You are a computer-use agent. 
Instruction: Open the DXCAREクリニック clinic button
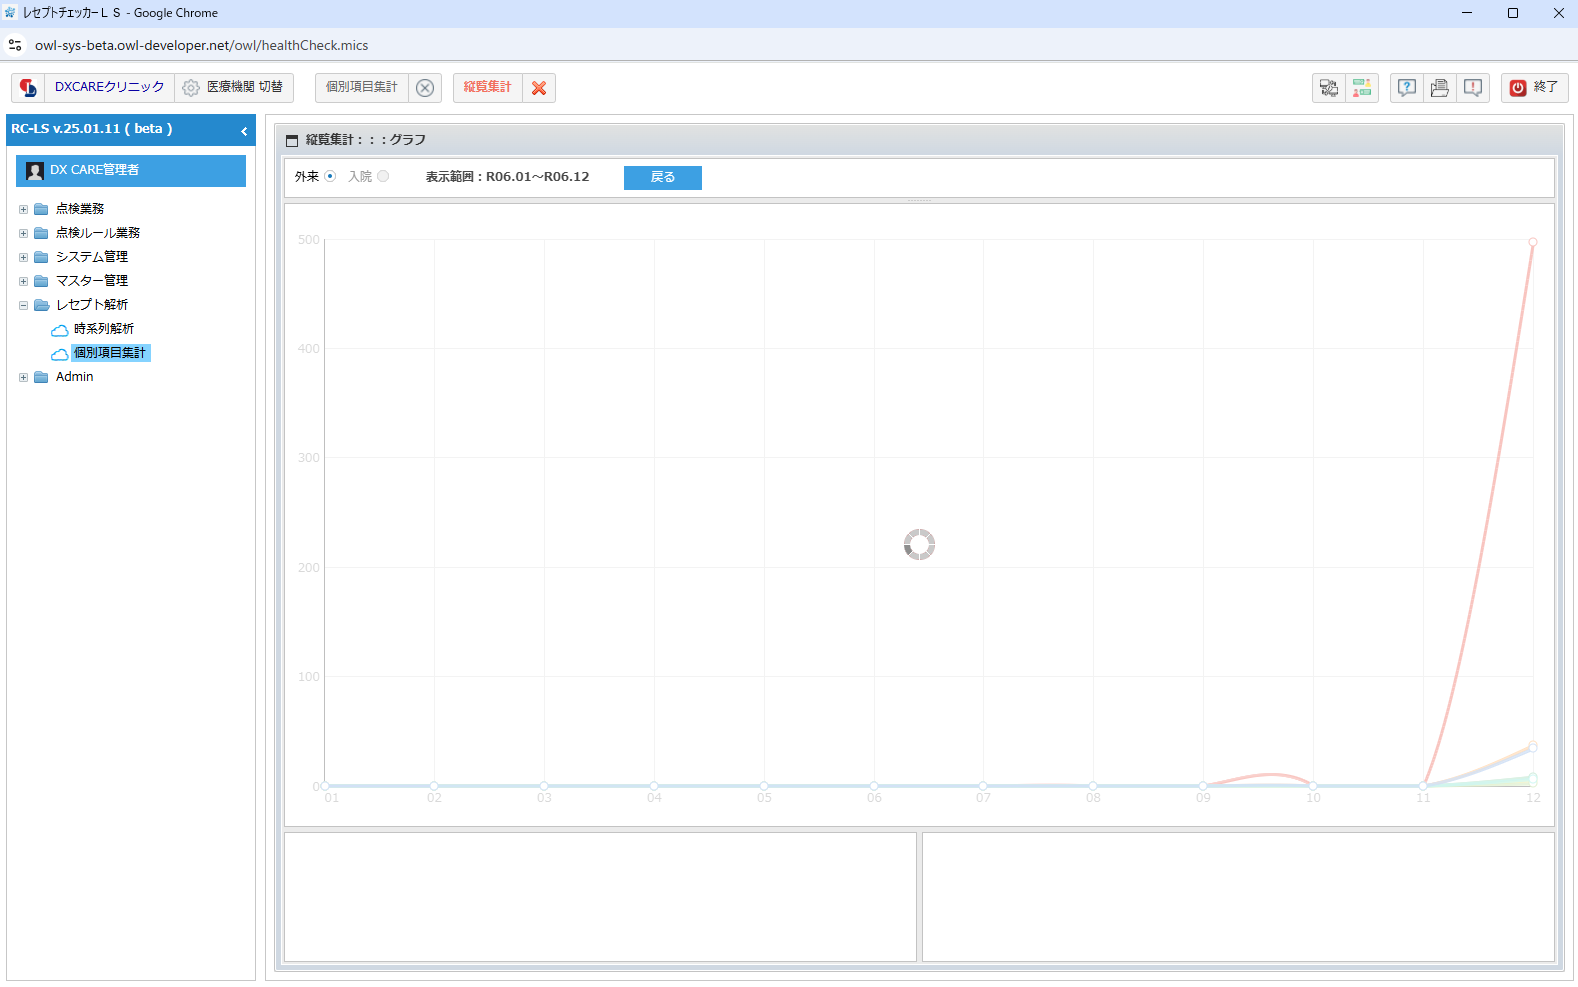[x=109, y=87]
